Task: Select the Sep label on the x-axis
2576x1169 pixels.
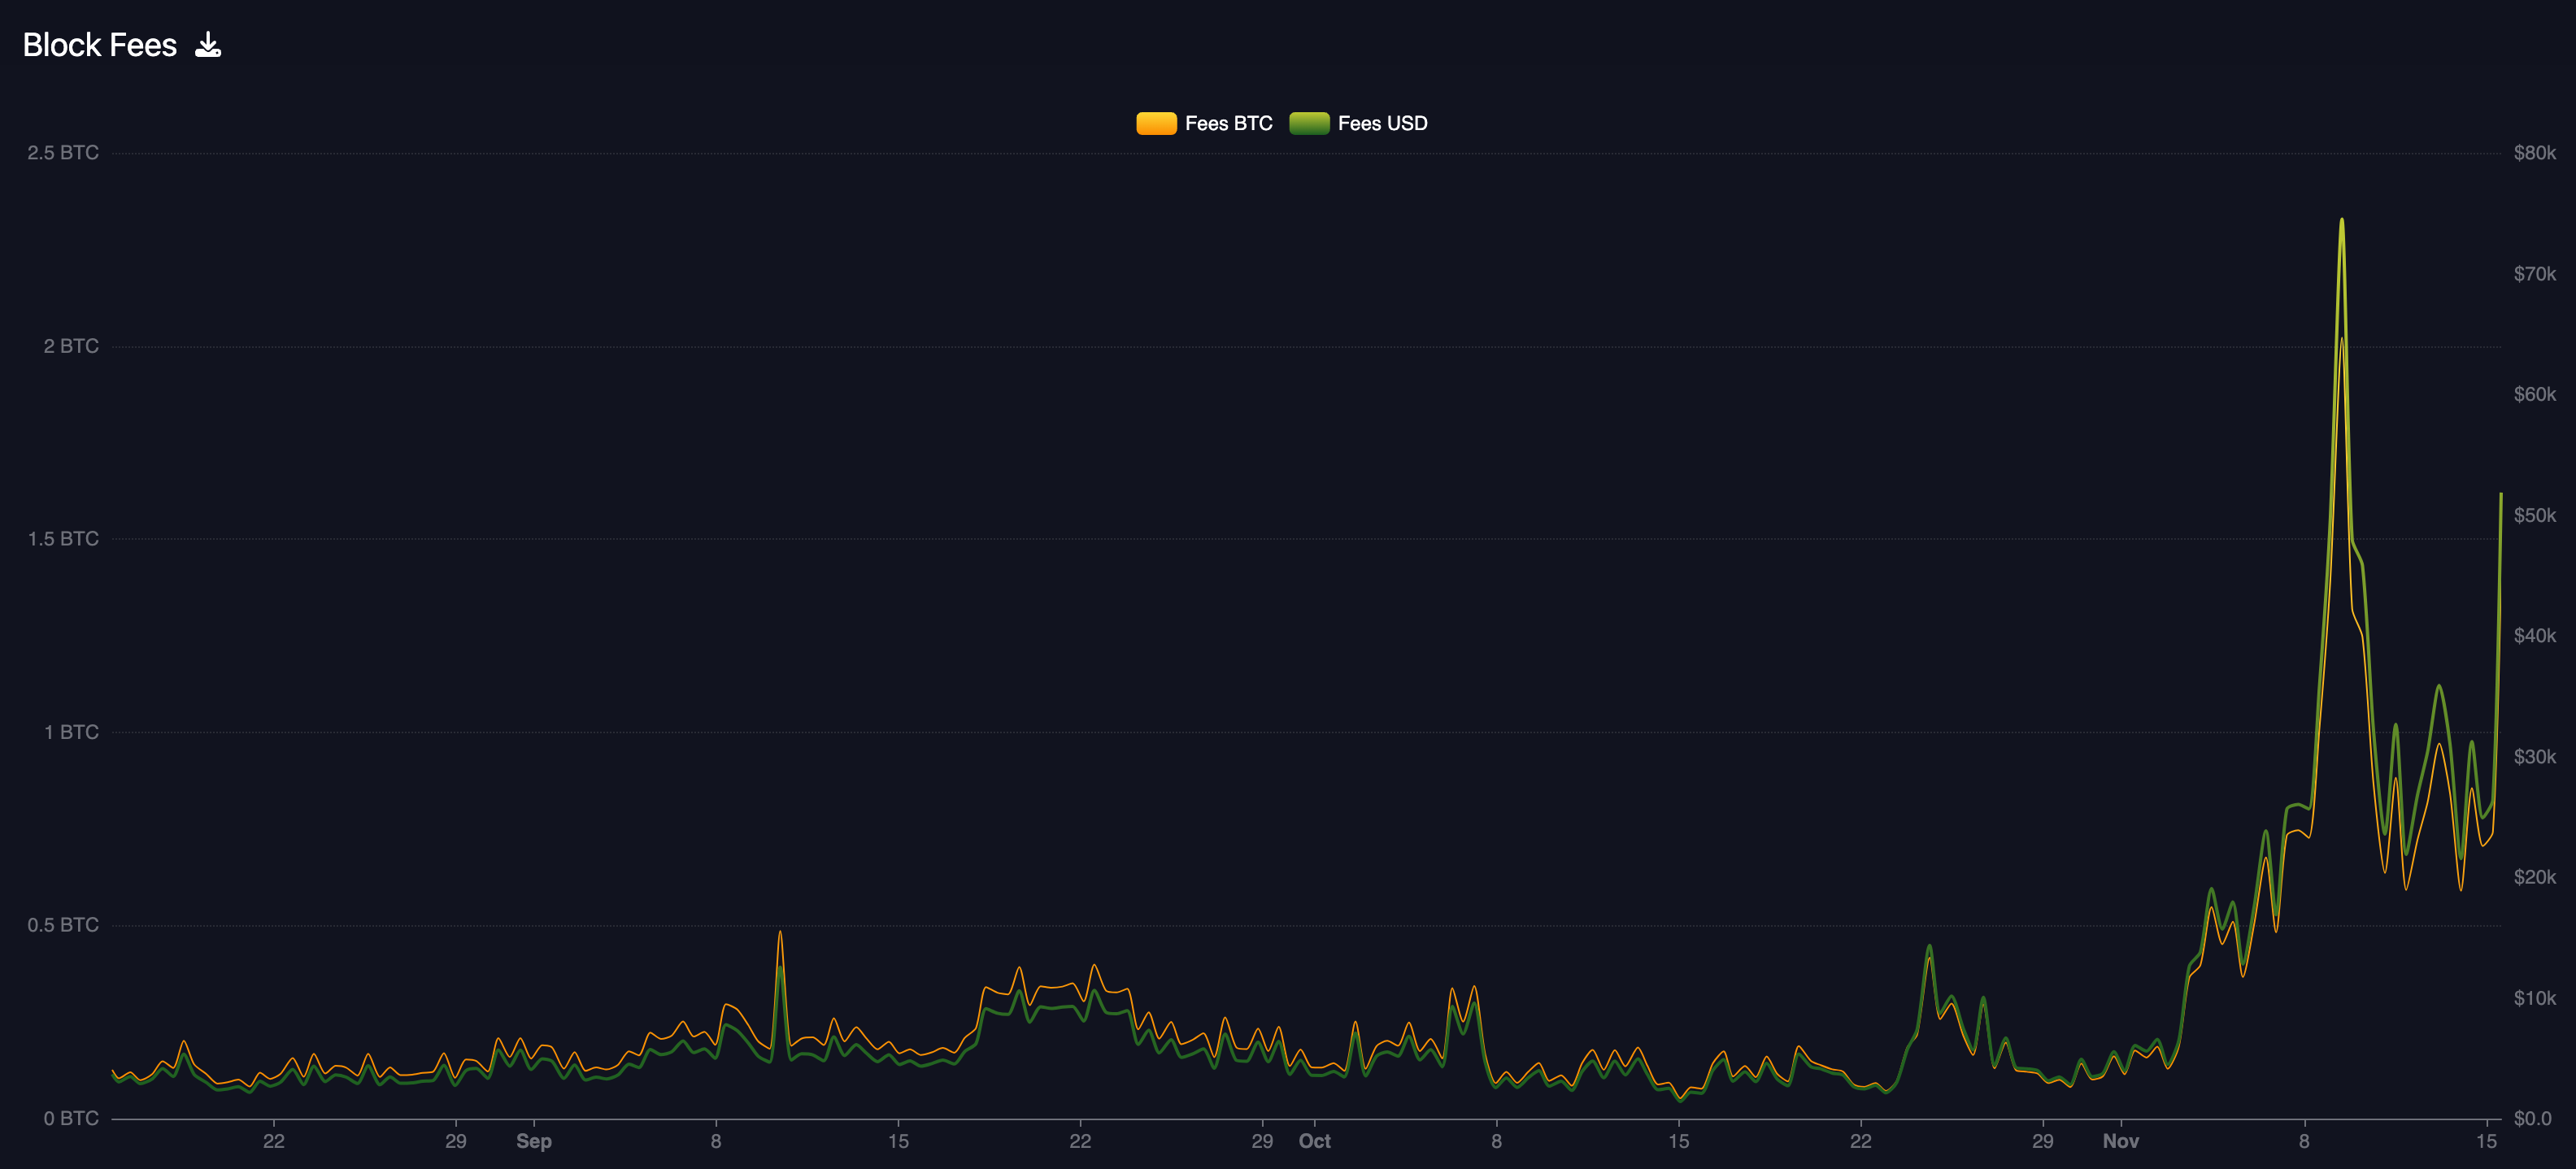Action: 535,1140
